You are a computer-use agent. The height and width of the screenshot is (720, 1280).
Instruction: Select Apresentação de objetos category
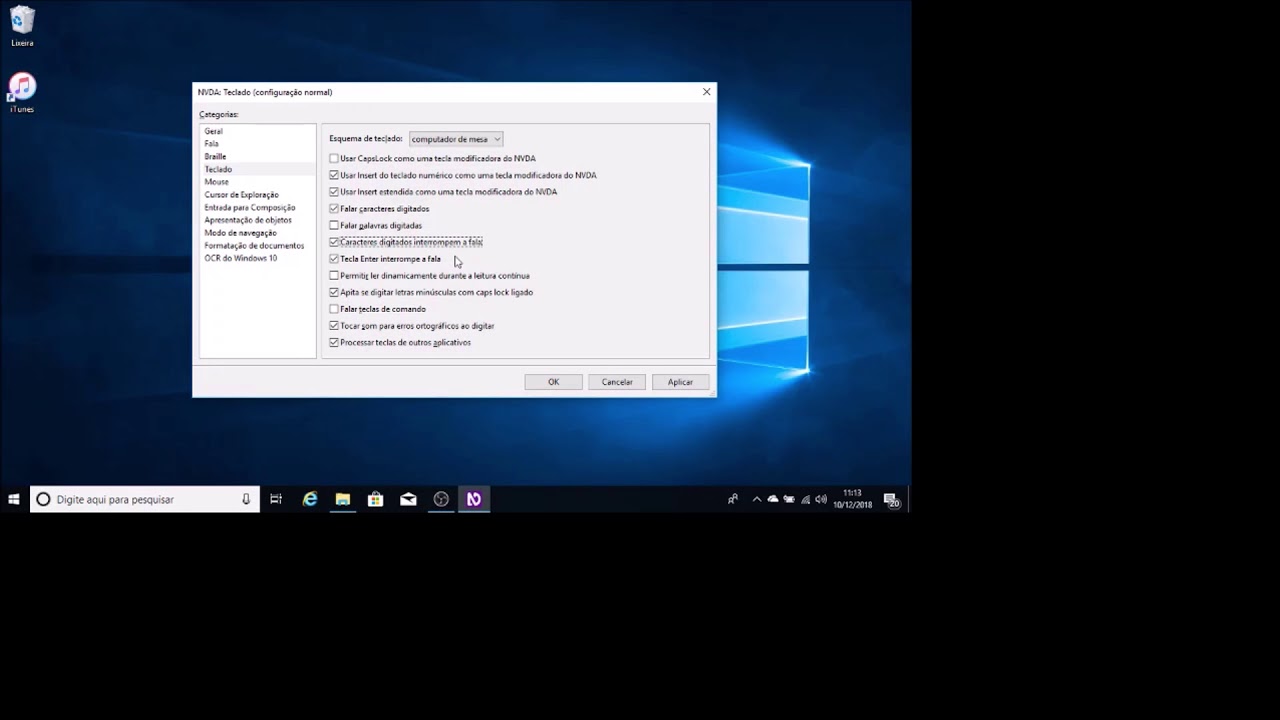(x=248, y=220)
